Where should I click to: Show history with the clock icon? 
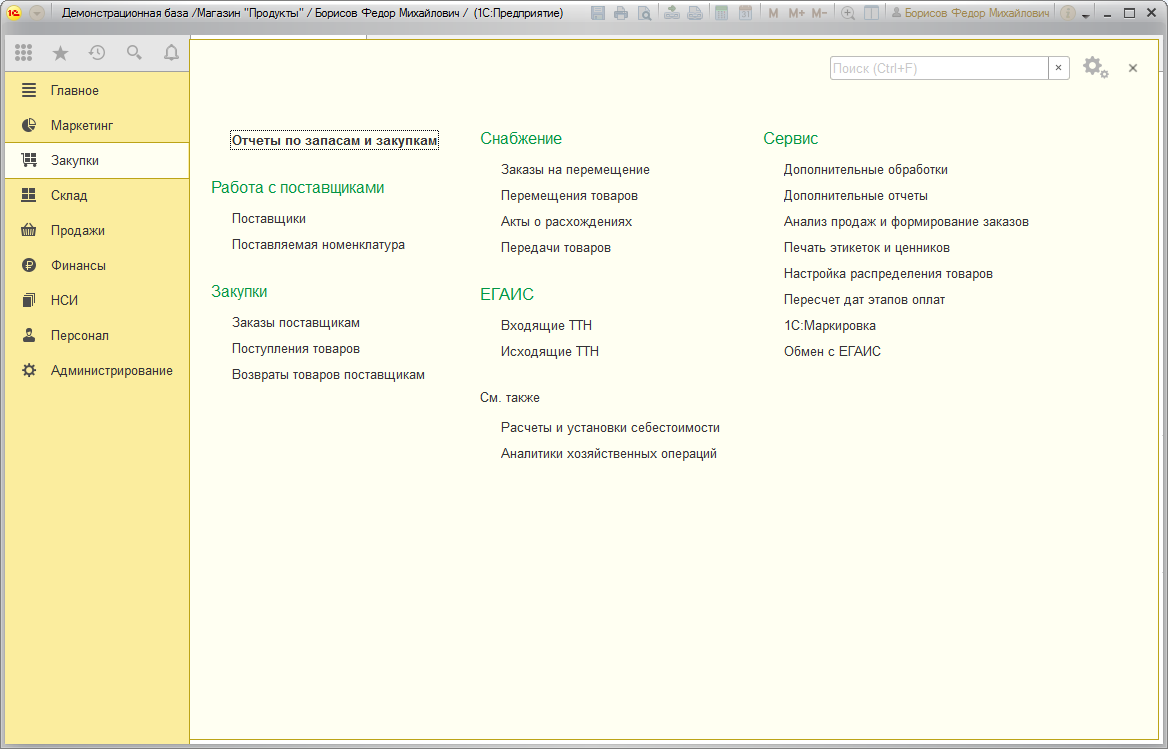(x=97, y=52)
